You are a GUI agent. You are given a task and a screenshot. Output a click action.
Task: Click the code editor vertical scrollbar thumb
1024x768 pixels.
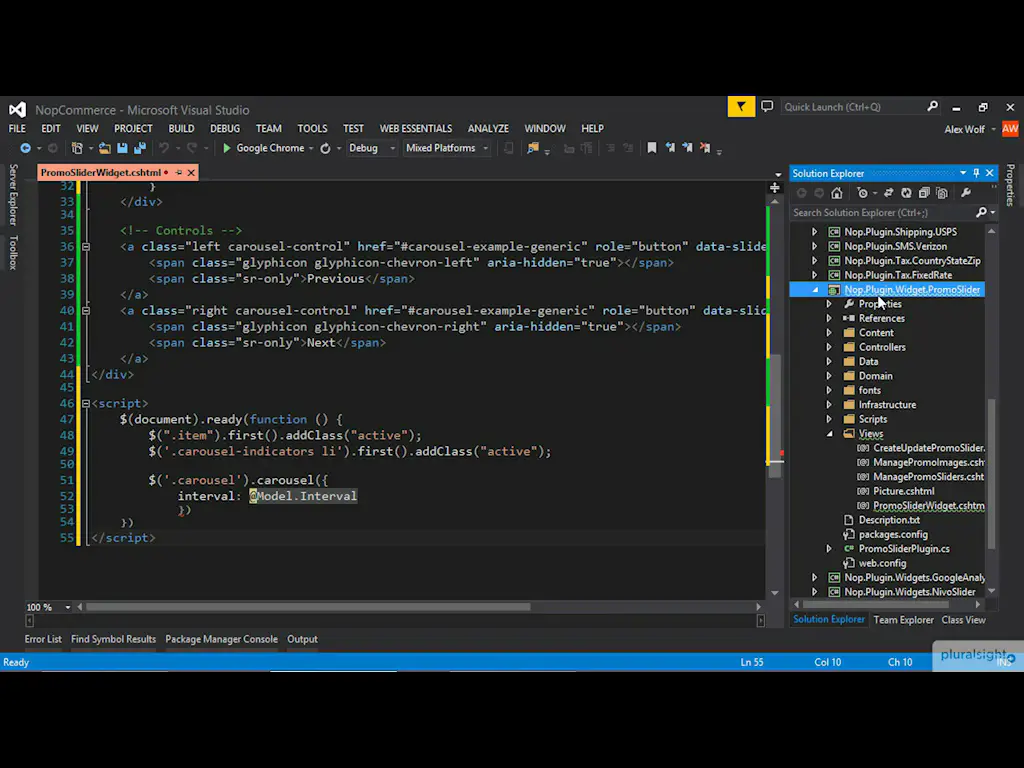775,417
